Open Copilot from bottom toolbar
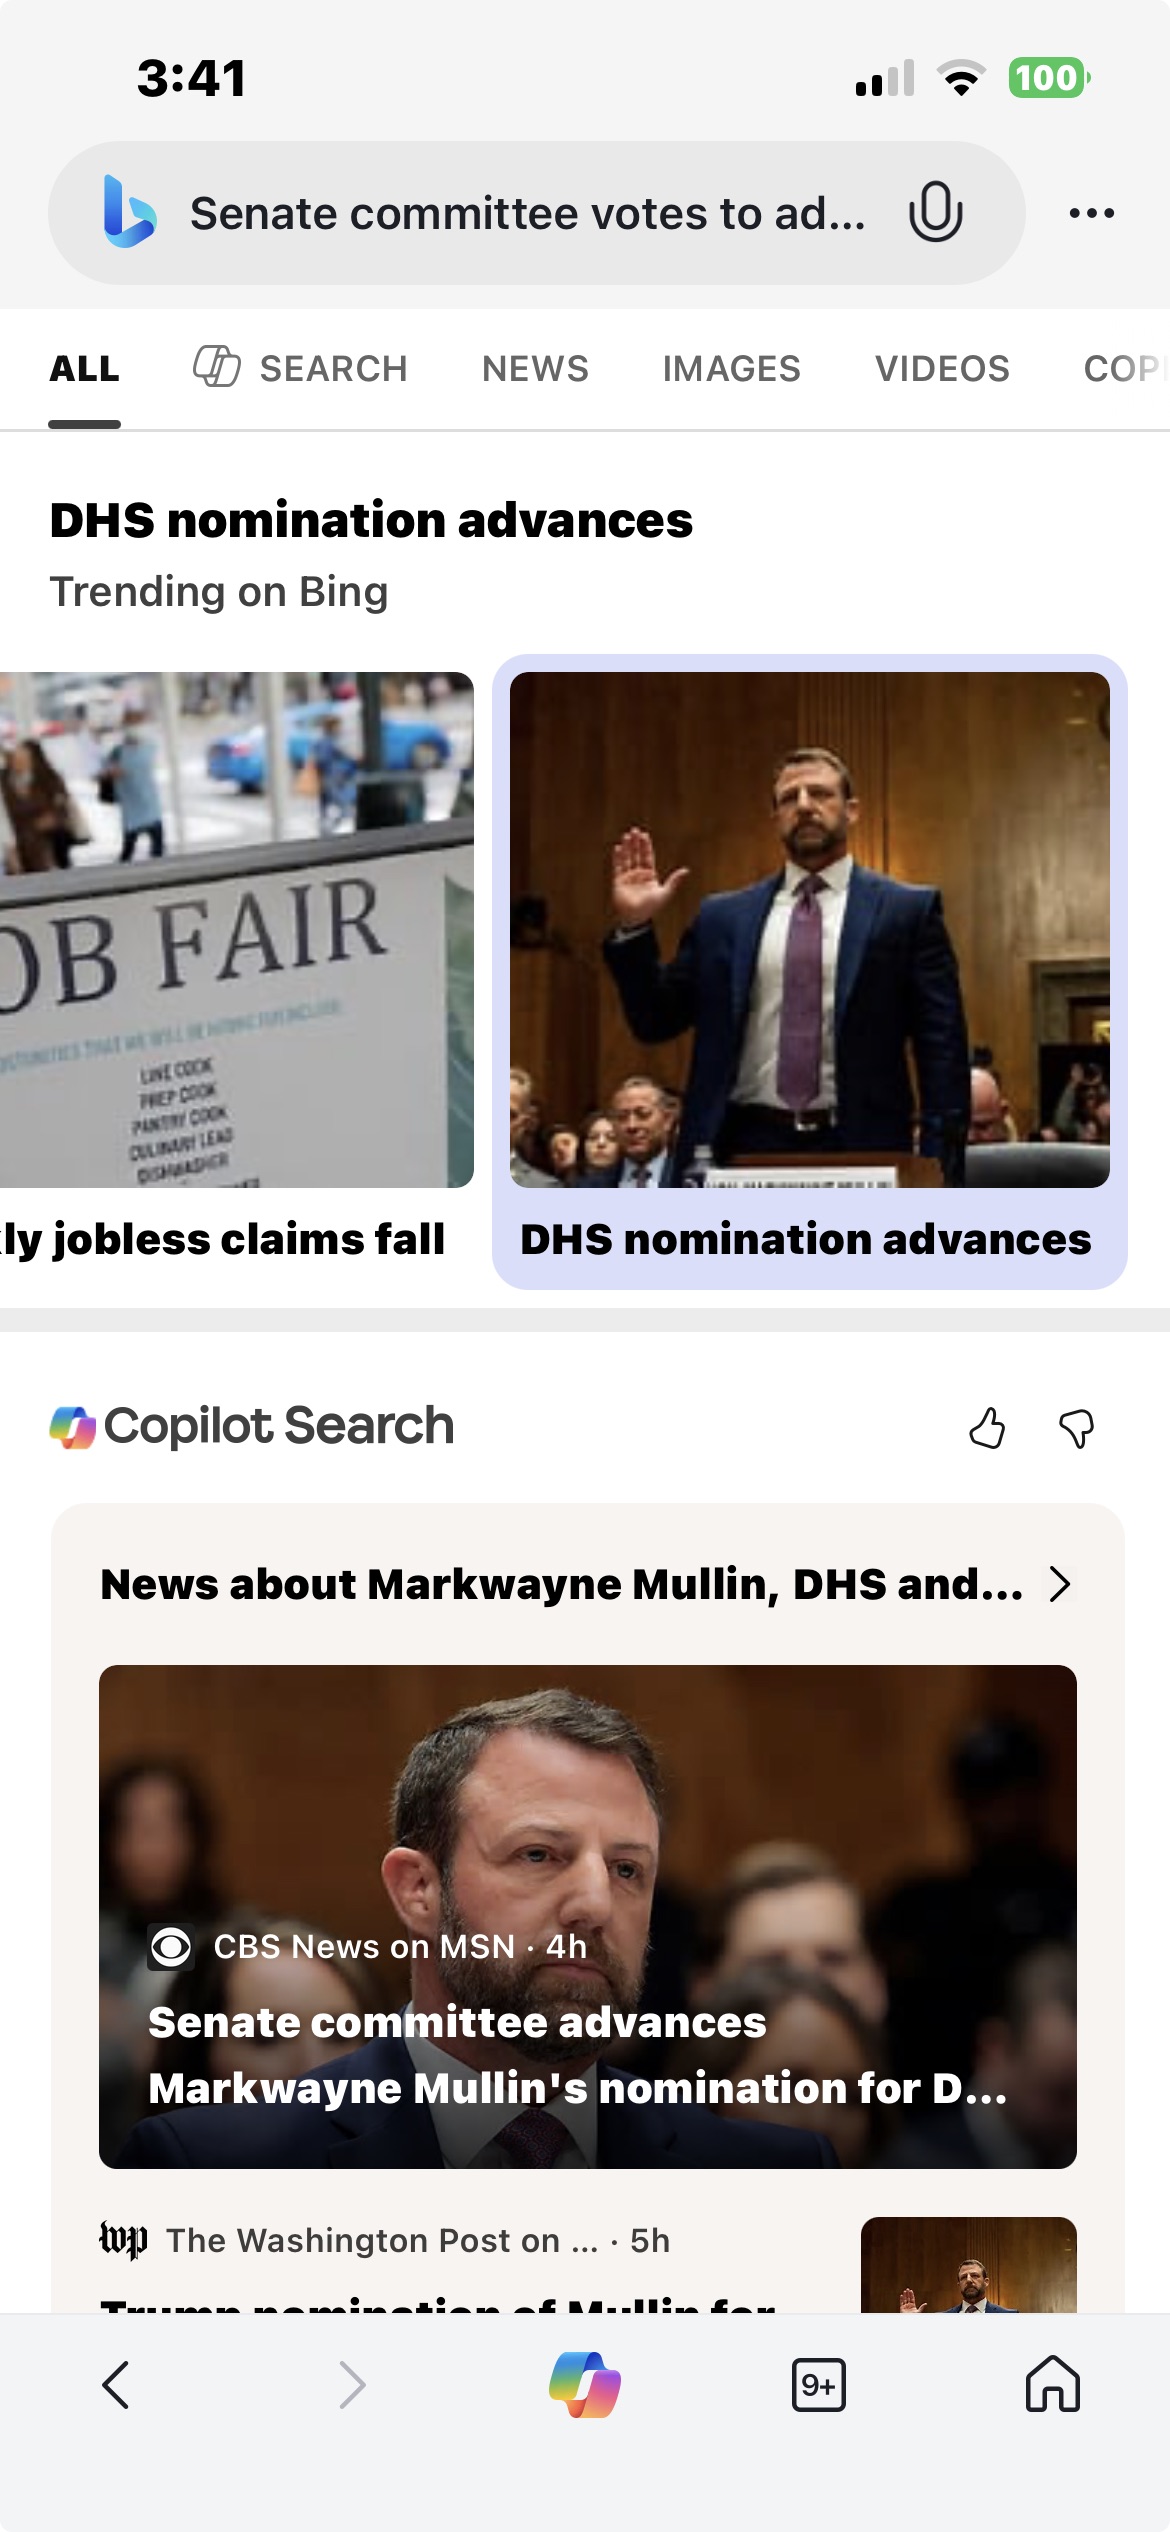1170x2532 pixels. point(585,2384)
